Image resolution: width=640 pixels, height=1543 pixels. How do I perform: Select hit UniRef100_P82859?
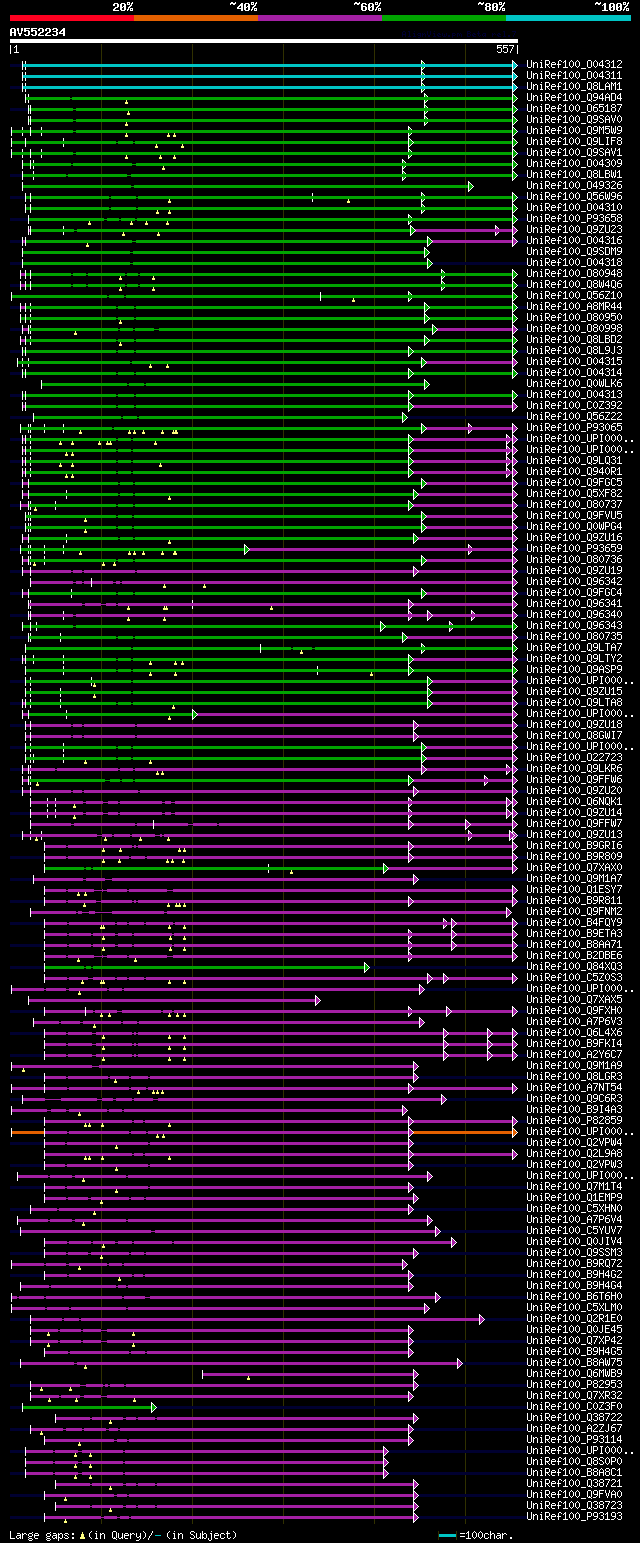click(x=574, y=1121)
